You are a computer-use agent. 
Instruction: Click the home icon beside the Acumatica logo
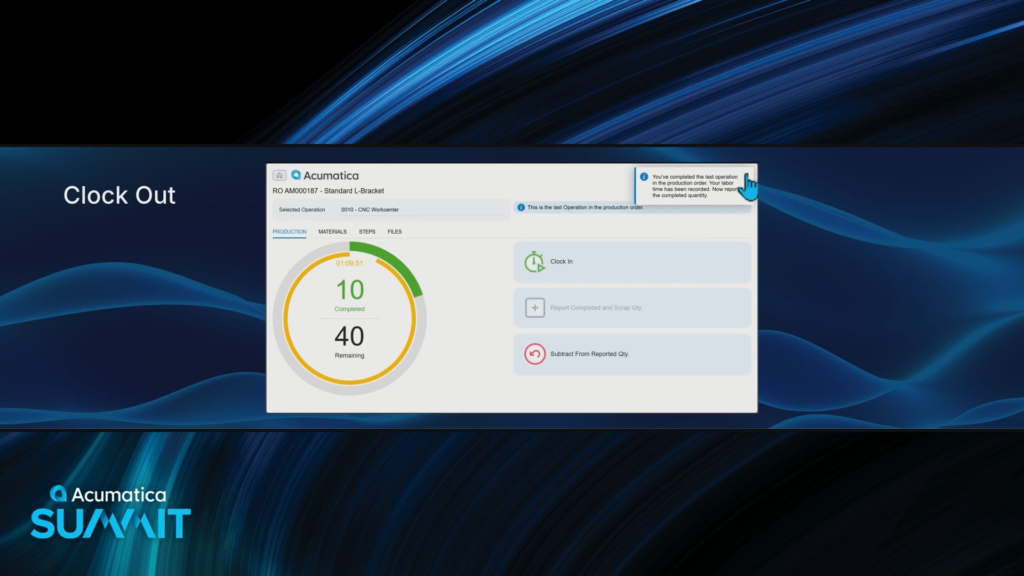coord(280,175)
